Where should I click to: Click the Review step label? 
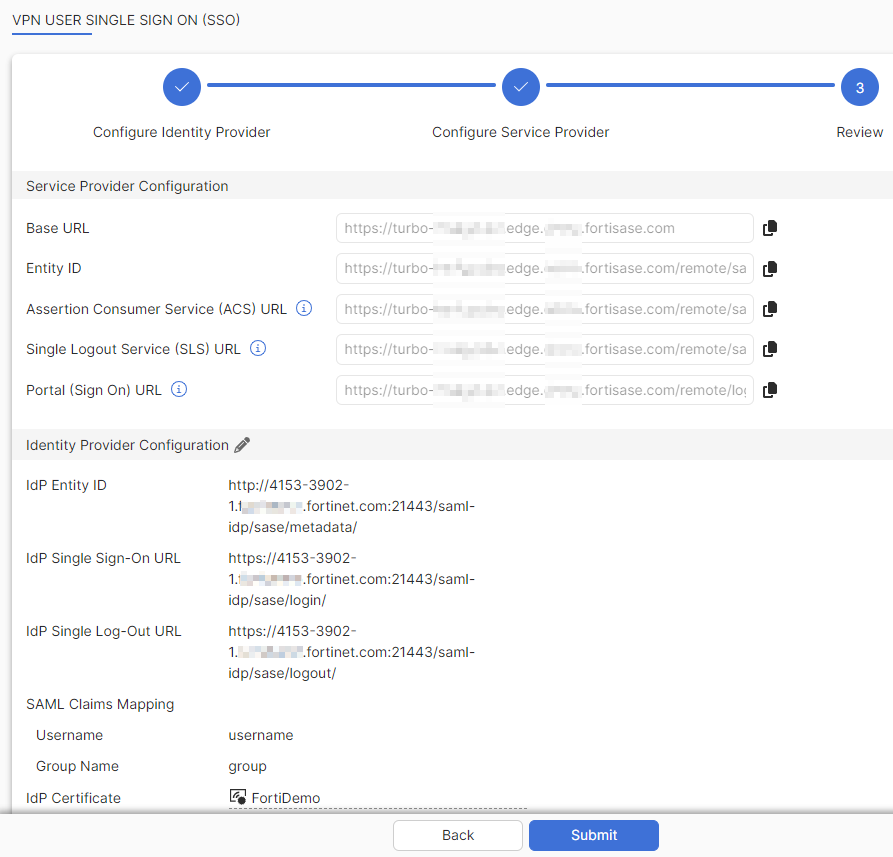coord(860,131)
